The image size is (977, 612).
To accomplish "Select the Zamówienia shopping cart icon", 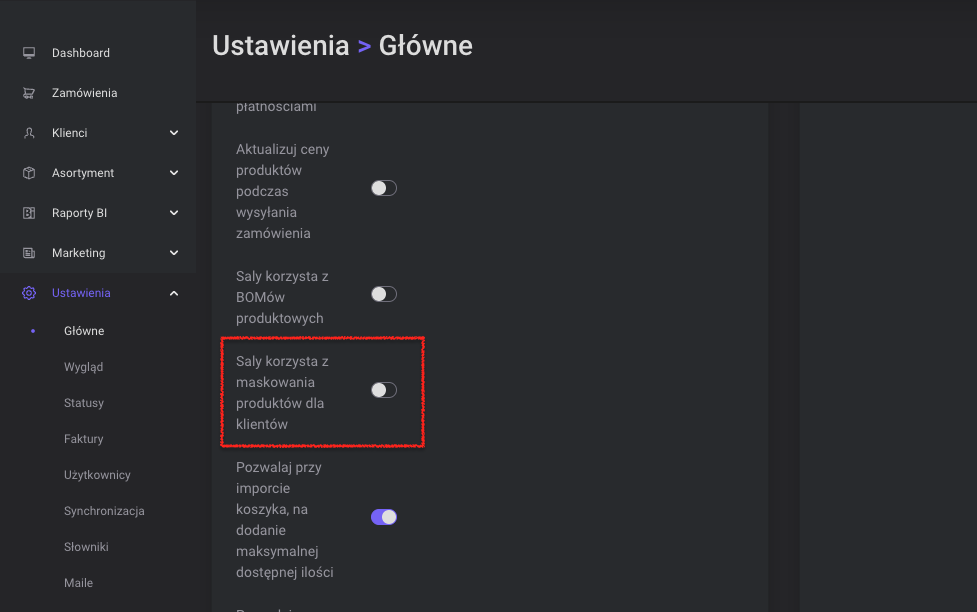I will click(x=29, y=92).
